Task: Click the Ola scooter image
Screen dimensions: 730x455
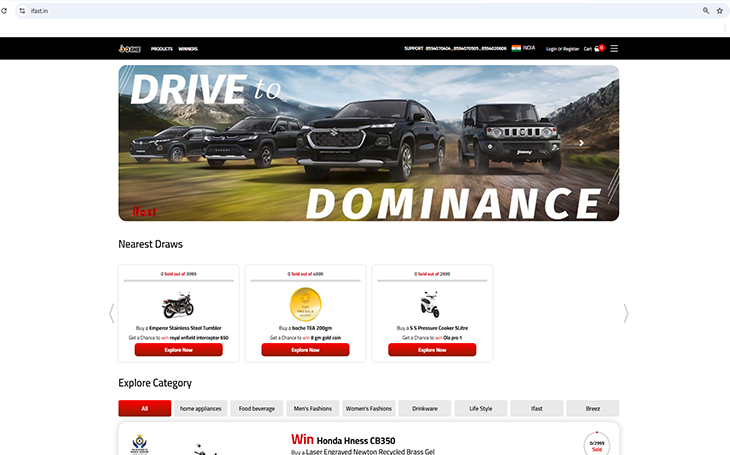Action: point(430,305)
